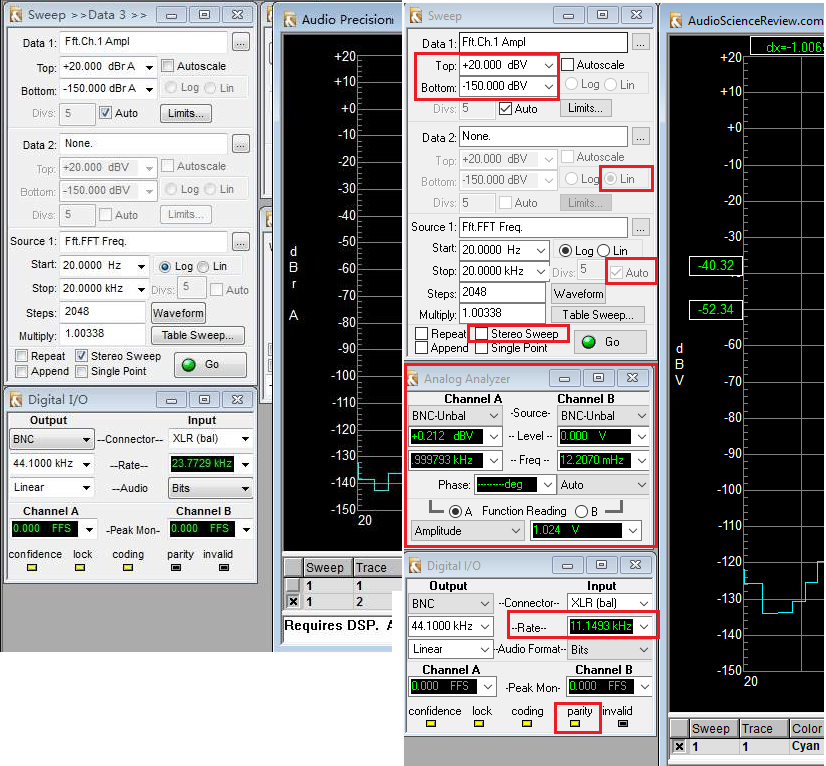Screen dimensions: 826x766
Task: Uncheck Stereo Sweep in Sweep >>Data 3 >> window
Action: [x=81, y=356]
